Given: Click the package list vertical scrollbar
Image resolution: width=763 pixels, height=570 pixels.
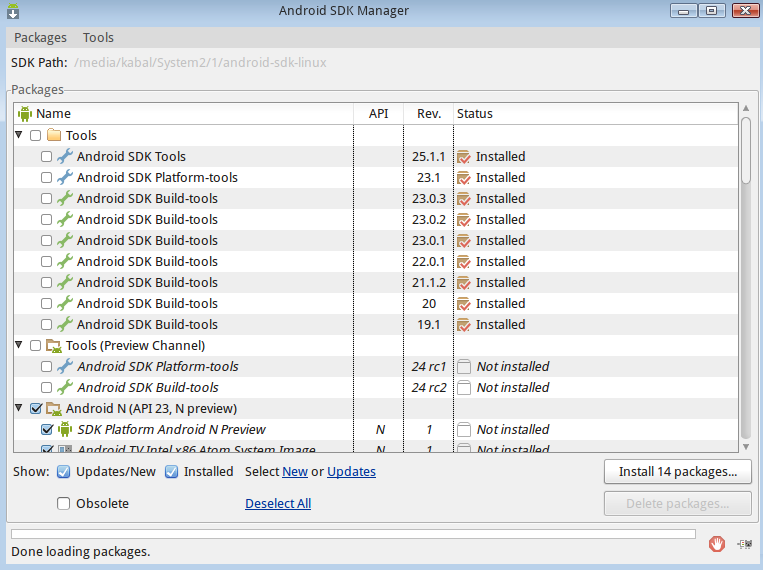Looking at the screenshot, I should pyautogui.click(x=745, y=280).
